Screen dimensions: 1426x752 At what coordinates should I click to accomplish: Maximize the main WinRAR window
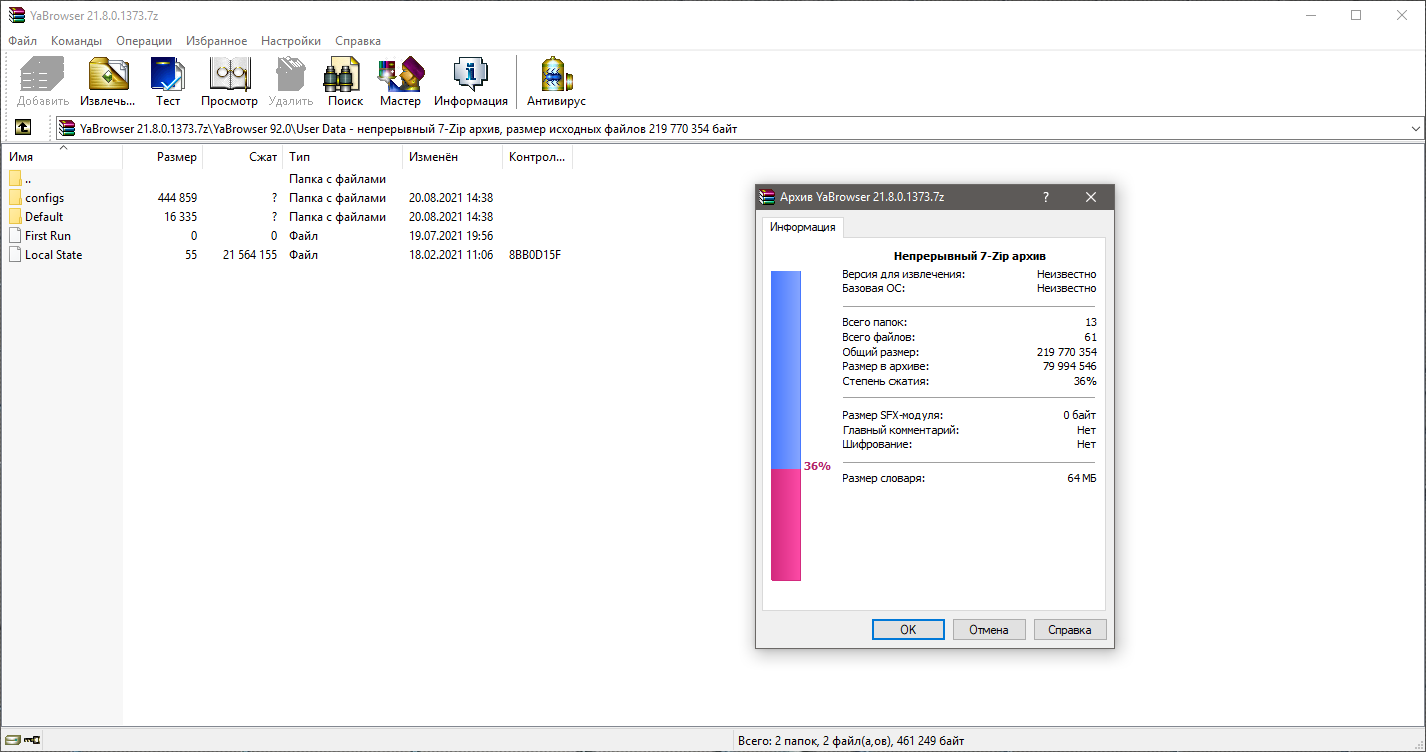point(1356,15)
